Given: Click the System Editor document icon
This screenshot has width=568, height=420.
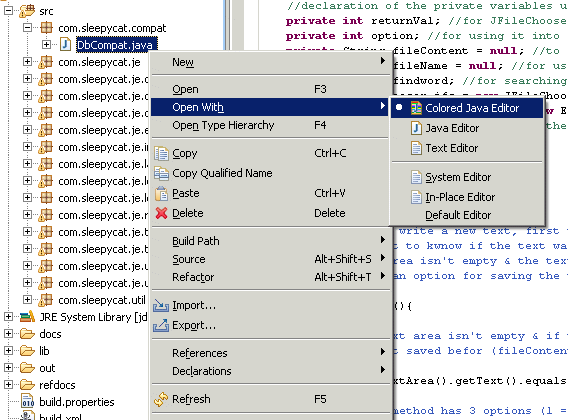Looking at the screenshot, I should point(416,177).
